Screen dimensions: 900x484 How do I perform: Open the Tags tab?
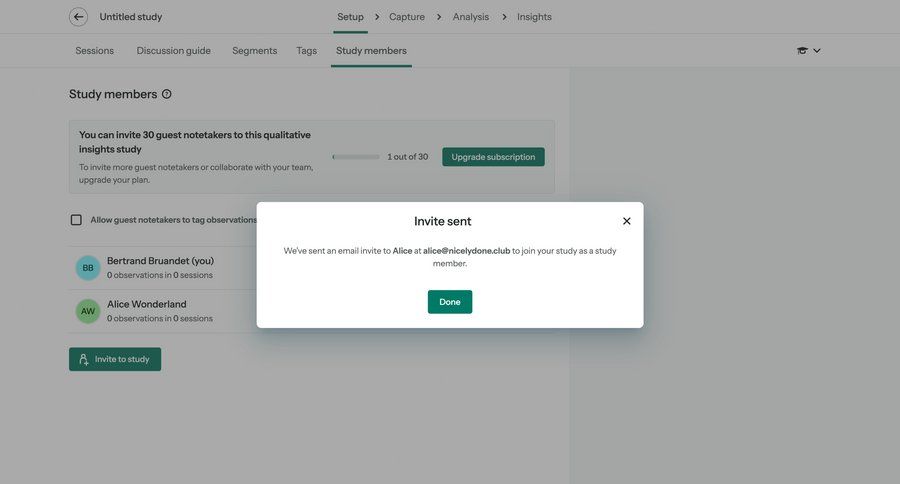306,51
